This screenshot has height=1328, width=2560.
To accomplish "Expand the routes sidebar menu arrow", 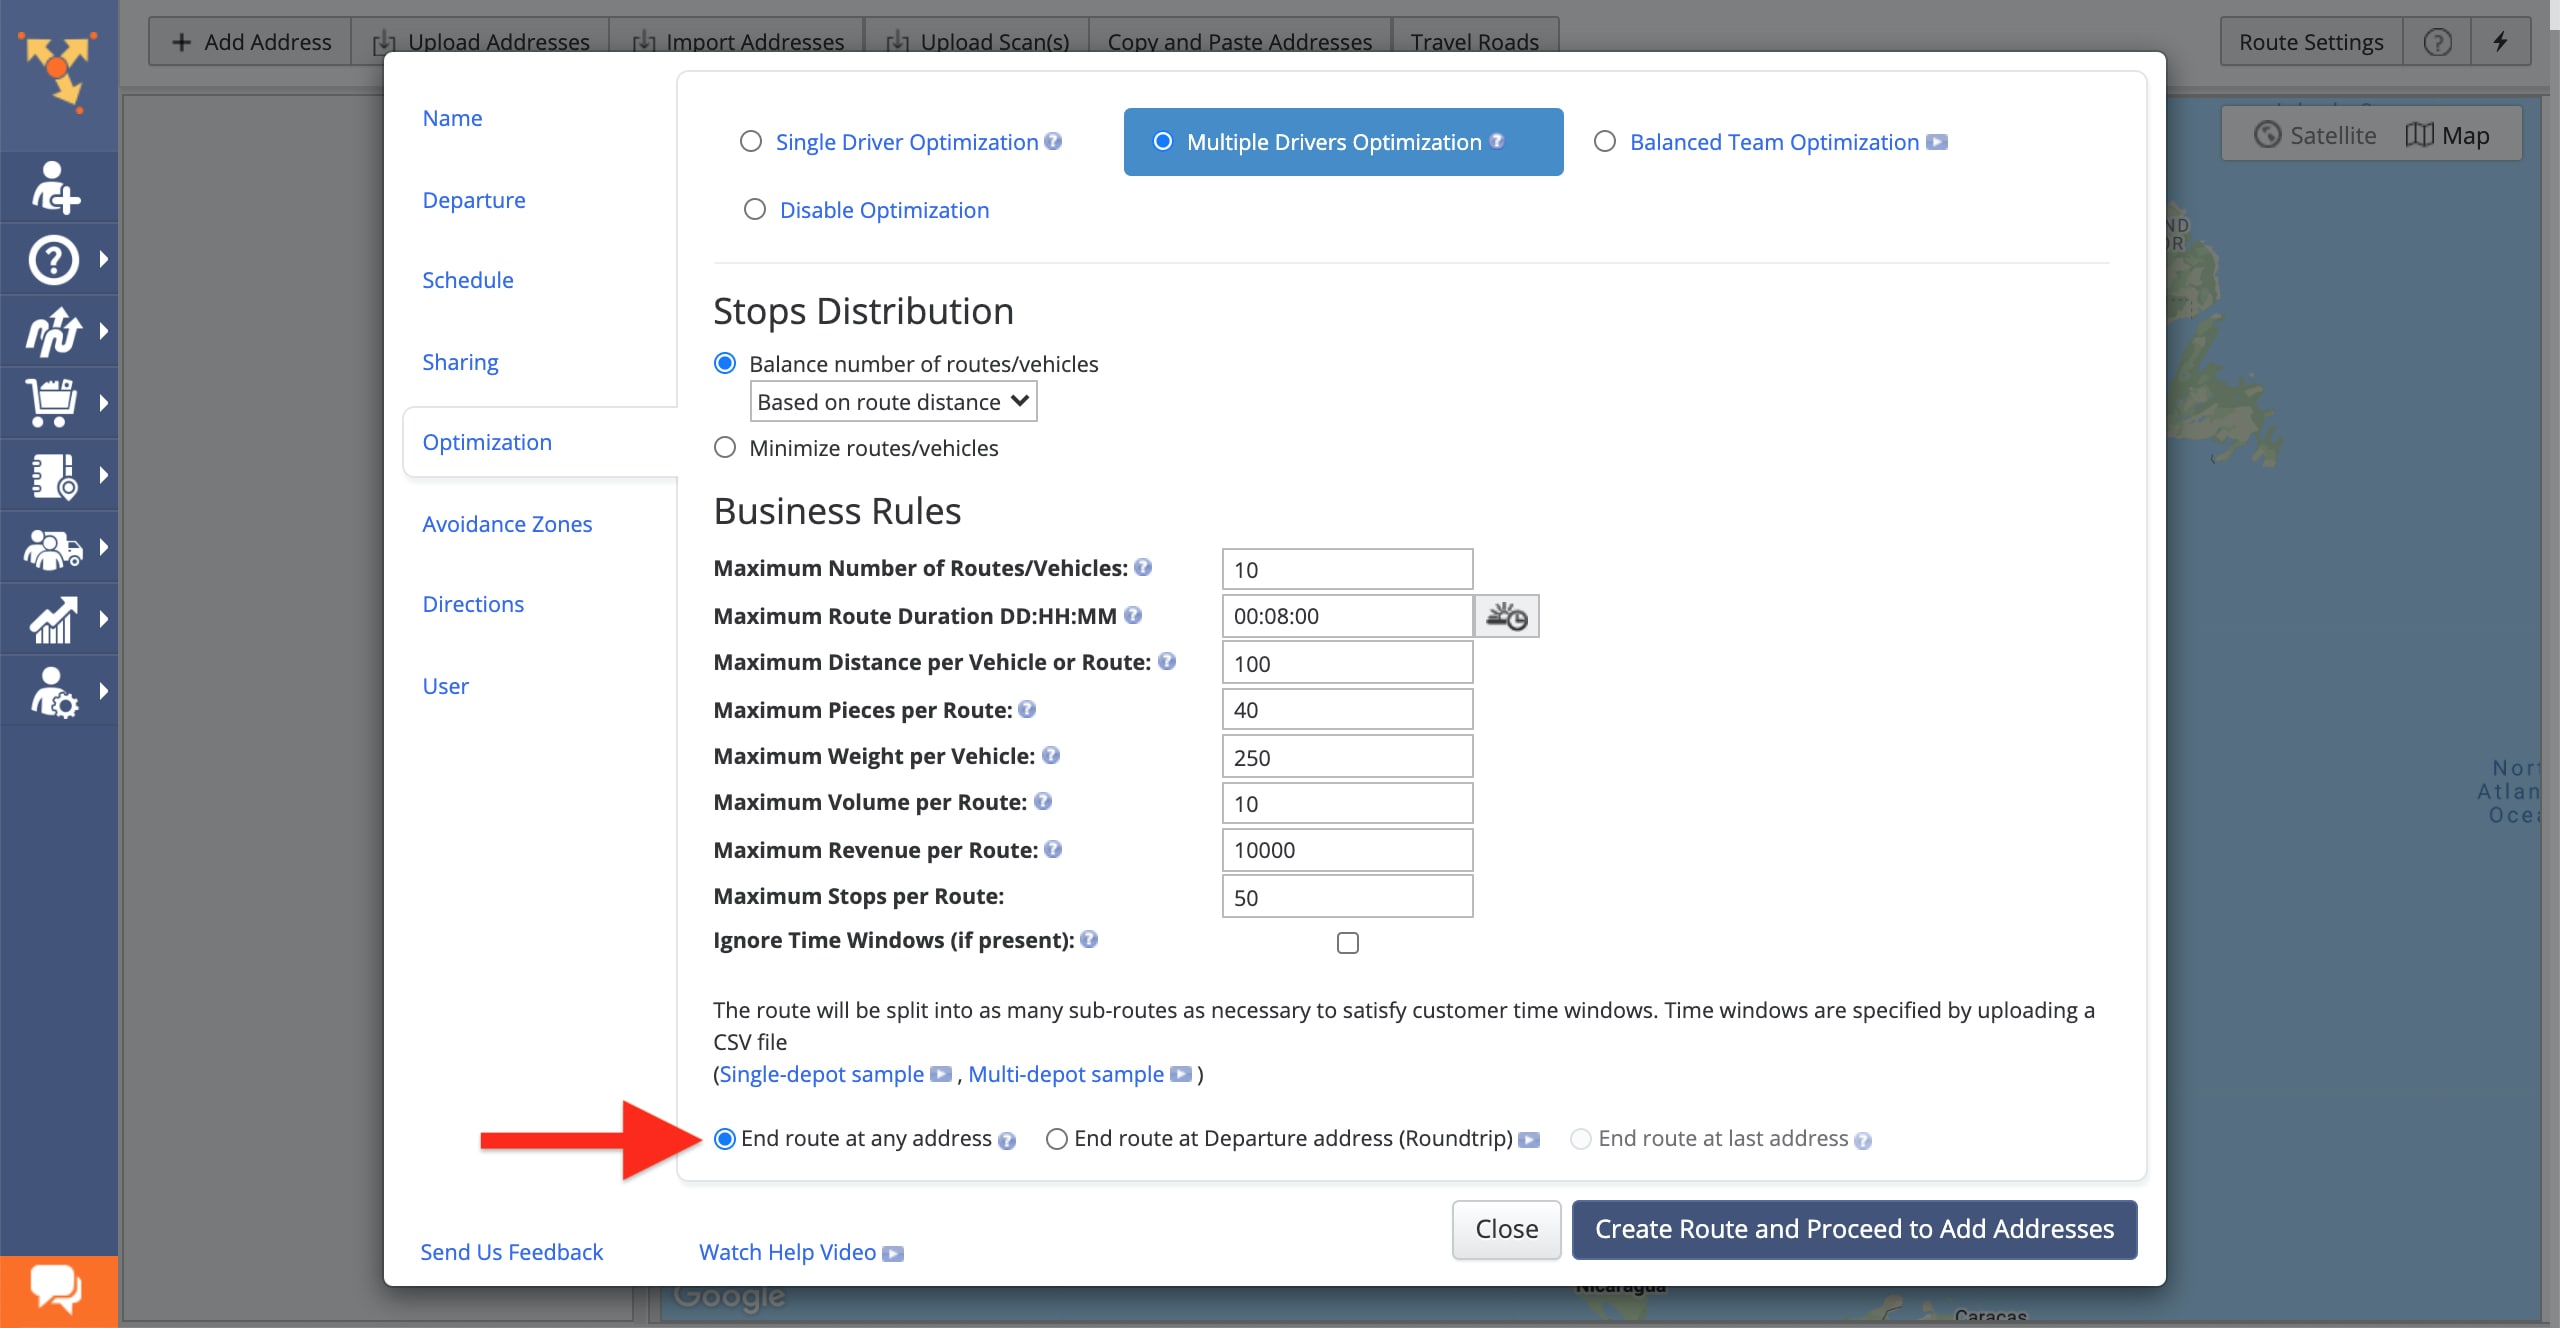I will coord(104,331).
